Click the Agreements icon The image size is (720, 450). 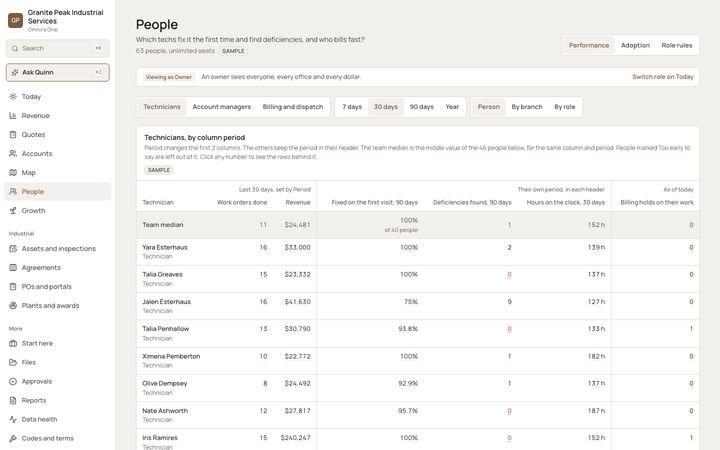pyautogui.click(x=13, y=268)
